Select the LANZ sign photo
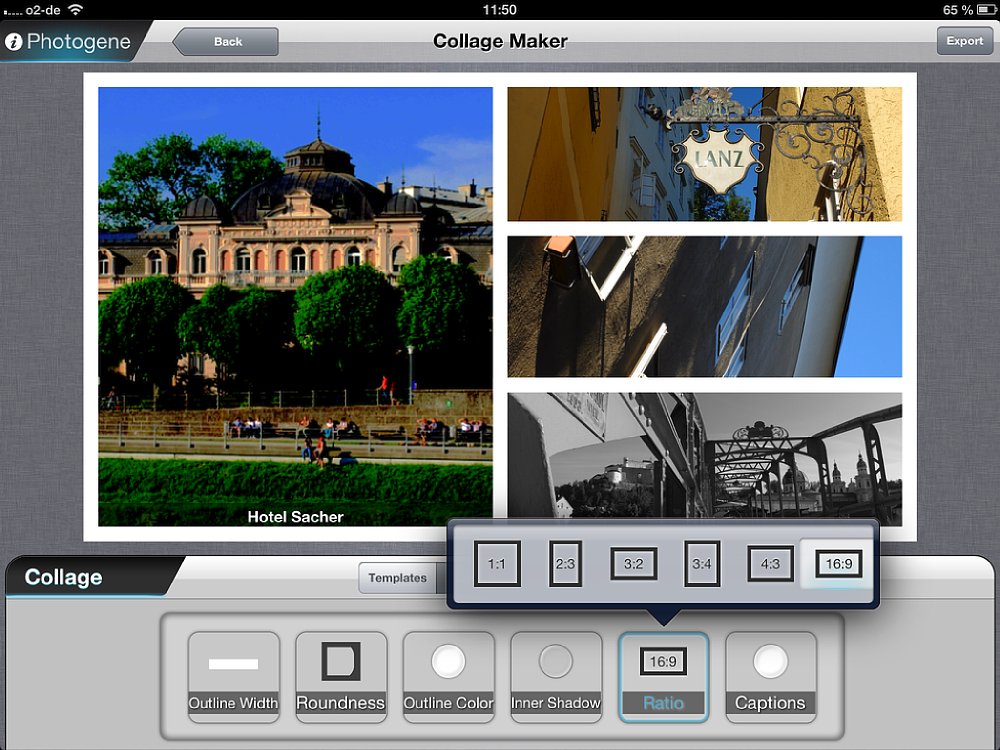 [704, 154]
